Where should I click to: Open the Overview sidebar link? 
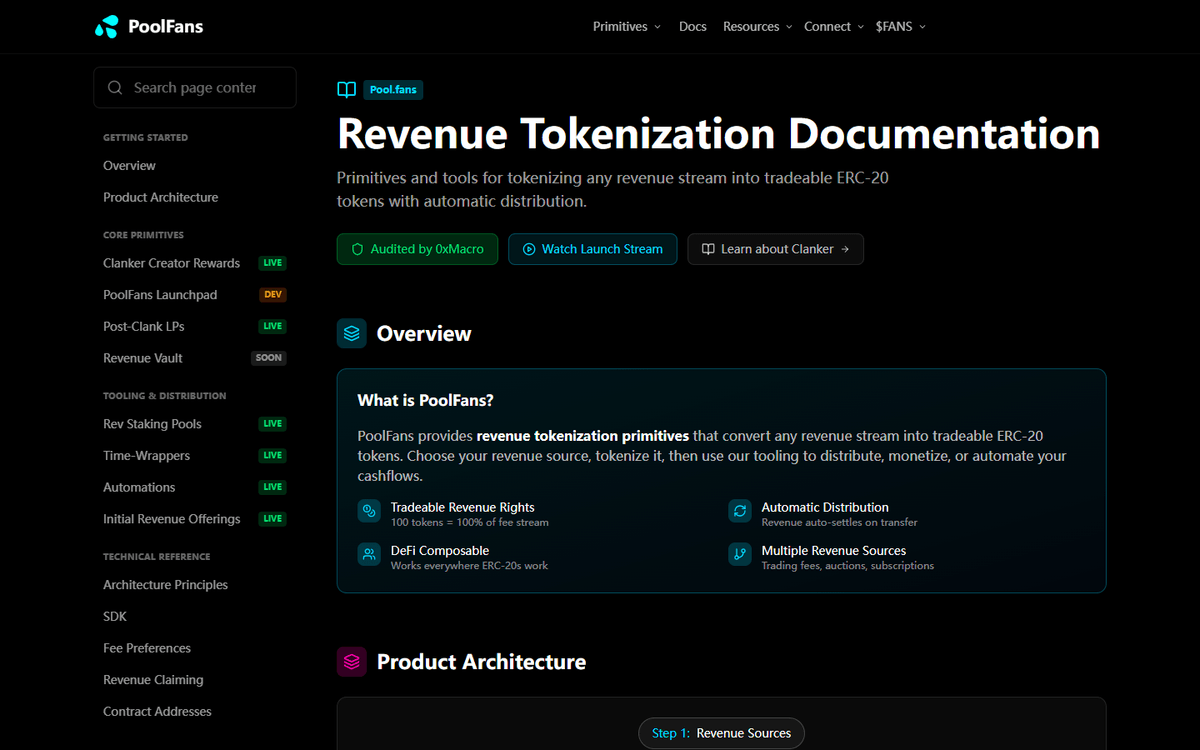click(x=129, y=166)
